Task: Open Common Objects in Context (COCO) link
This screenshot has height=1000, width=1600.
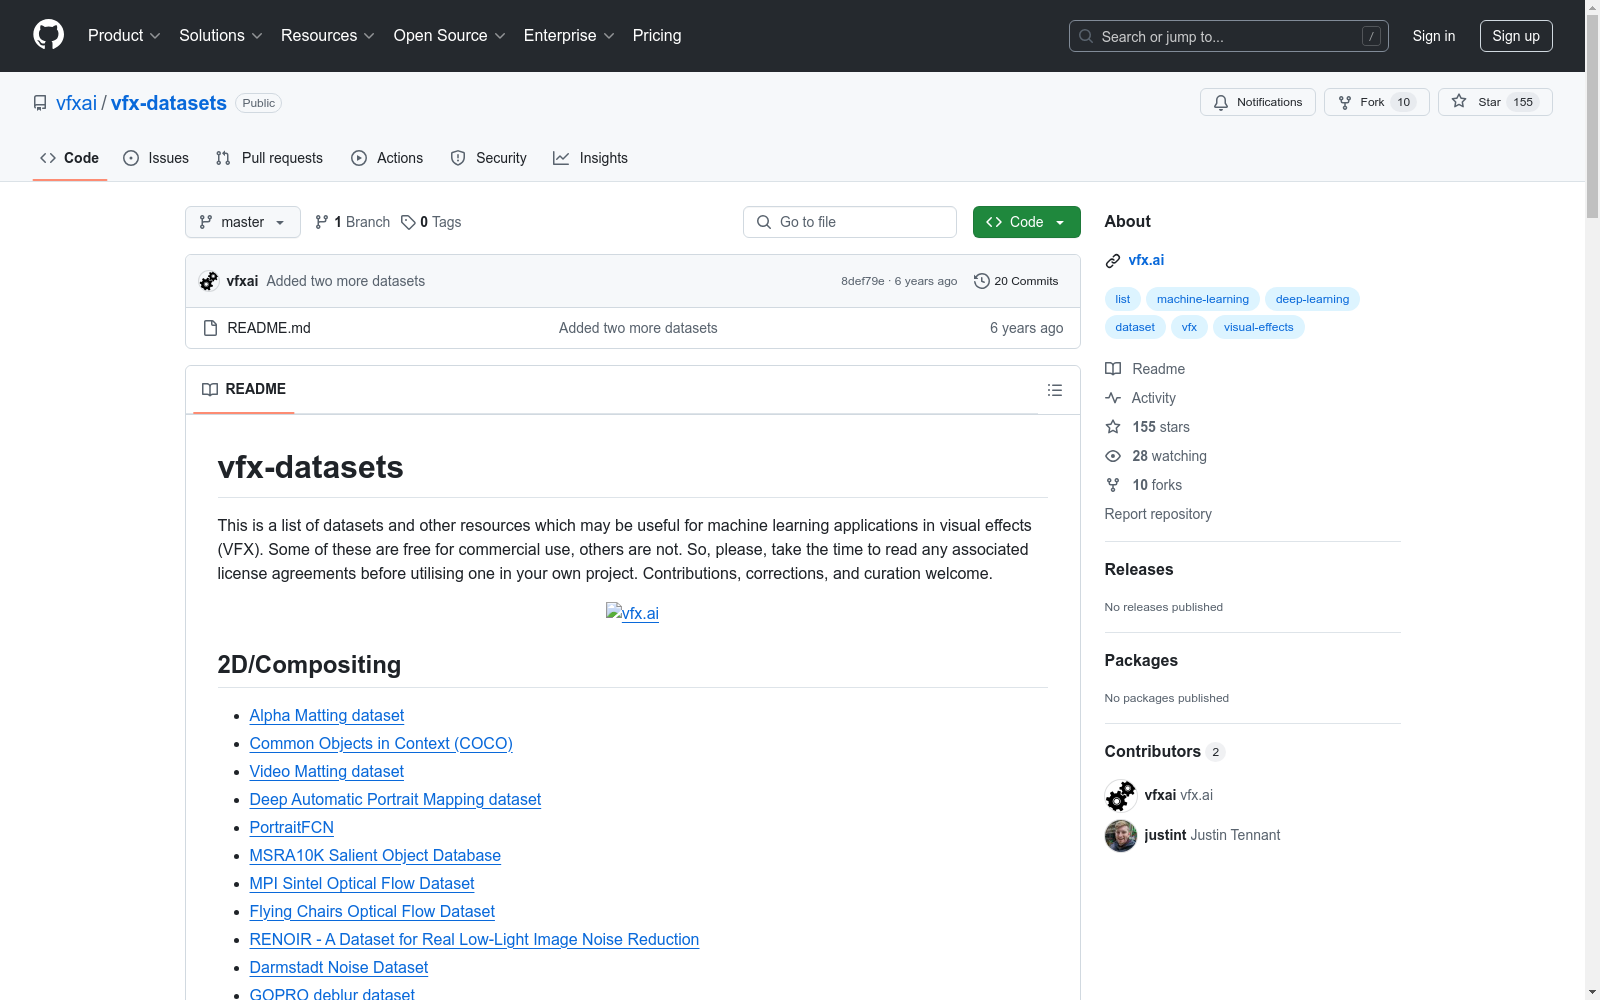Action: point(381,744)
